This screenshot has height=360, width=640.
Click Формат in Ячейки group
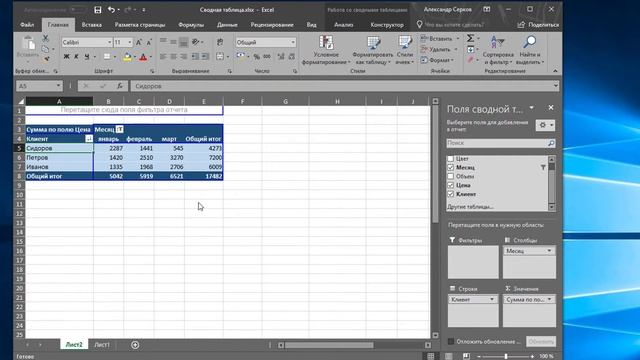tap(437, 60)
